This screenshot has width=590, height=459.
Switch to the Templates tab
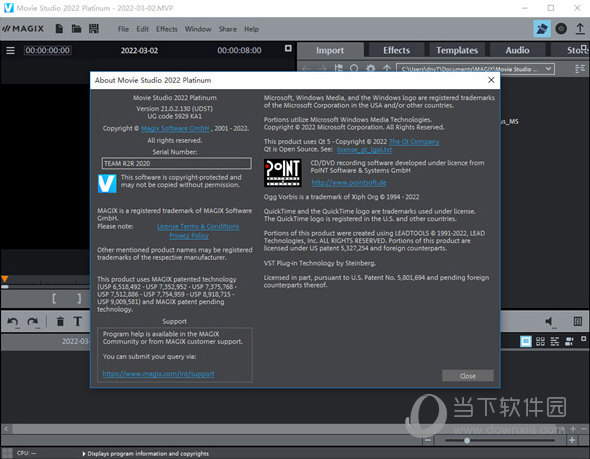pyautogui.click(x=457, y=50)
